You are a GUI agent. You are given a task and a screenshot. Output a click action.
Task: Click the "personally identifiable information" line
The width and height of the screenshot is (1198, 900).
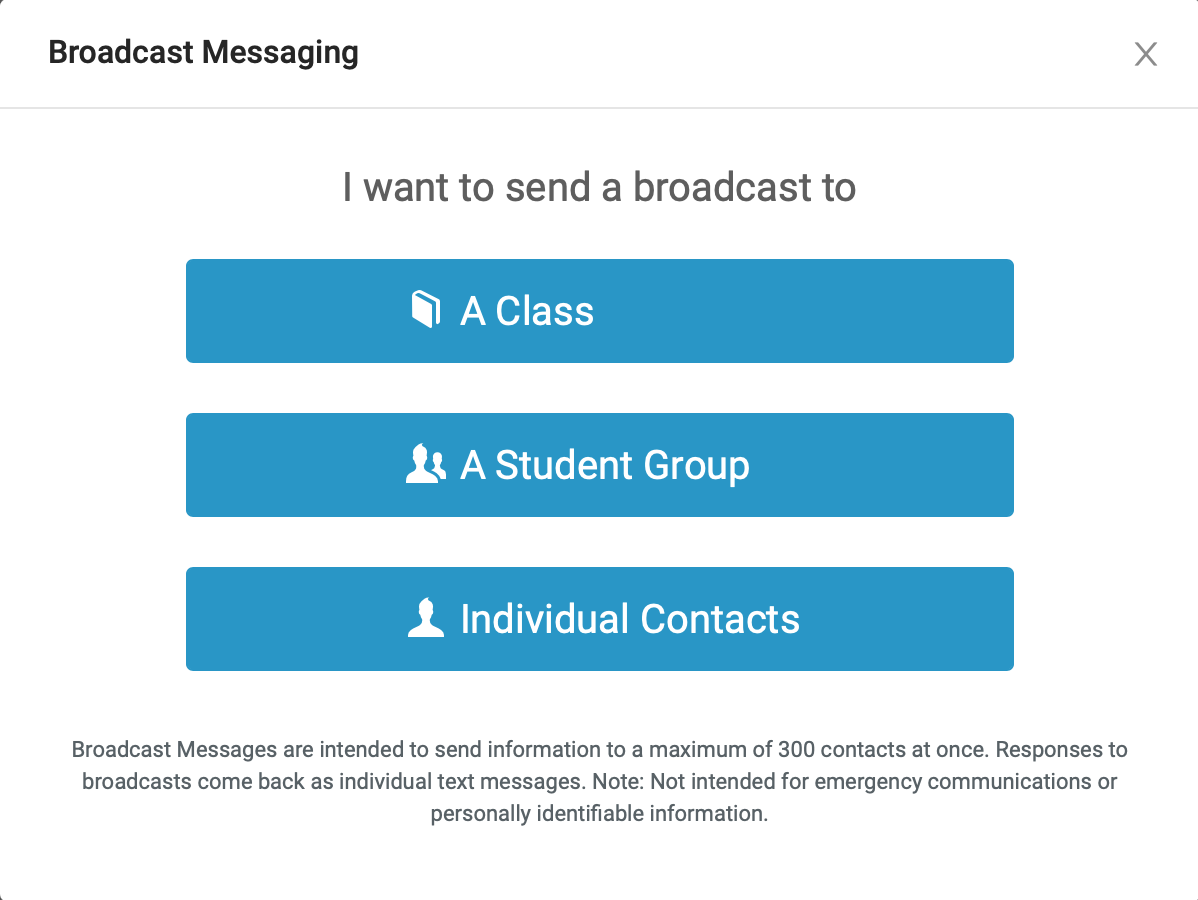point(599,813)
